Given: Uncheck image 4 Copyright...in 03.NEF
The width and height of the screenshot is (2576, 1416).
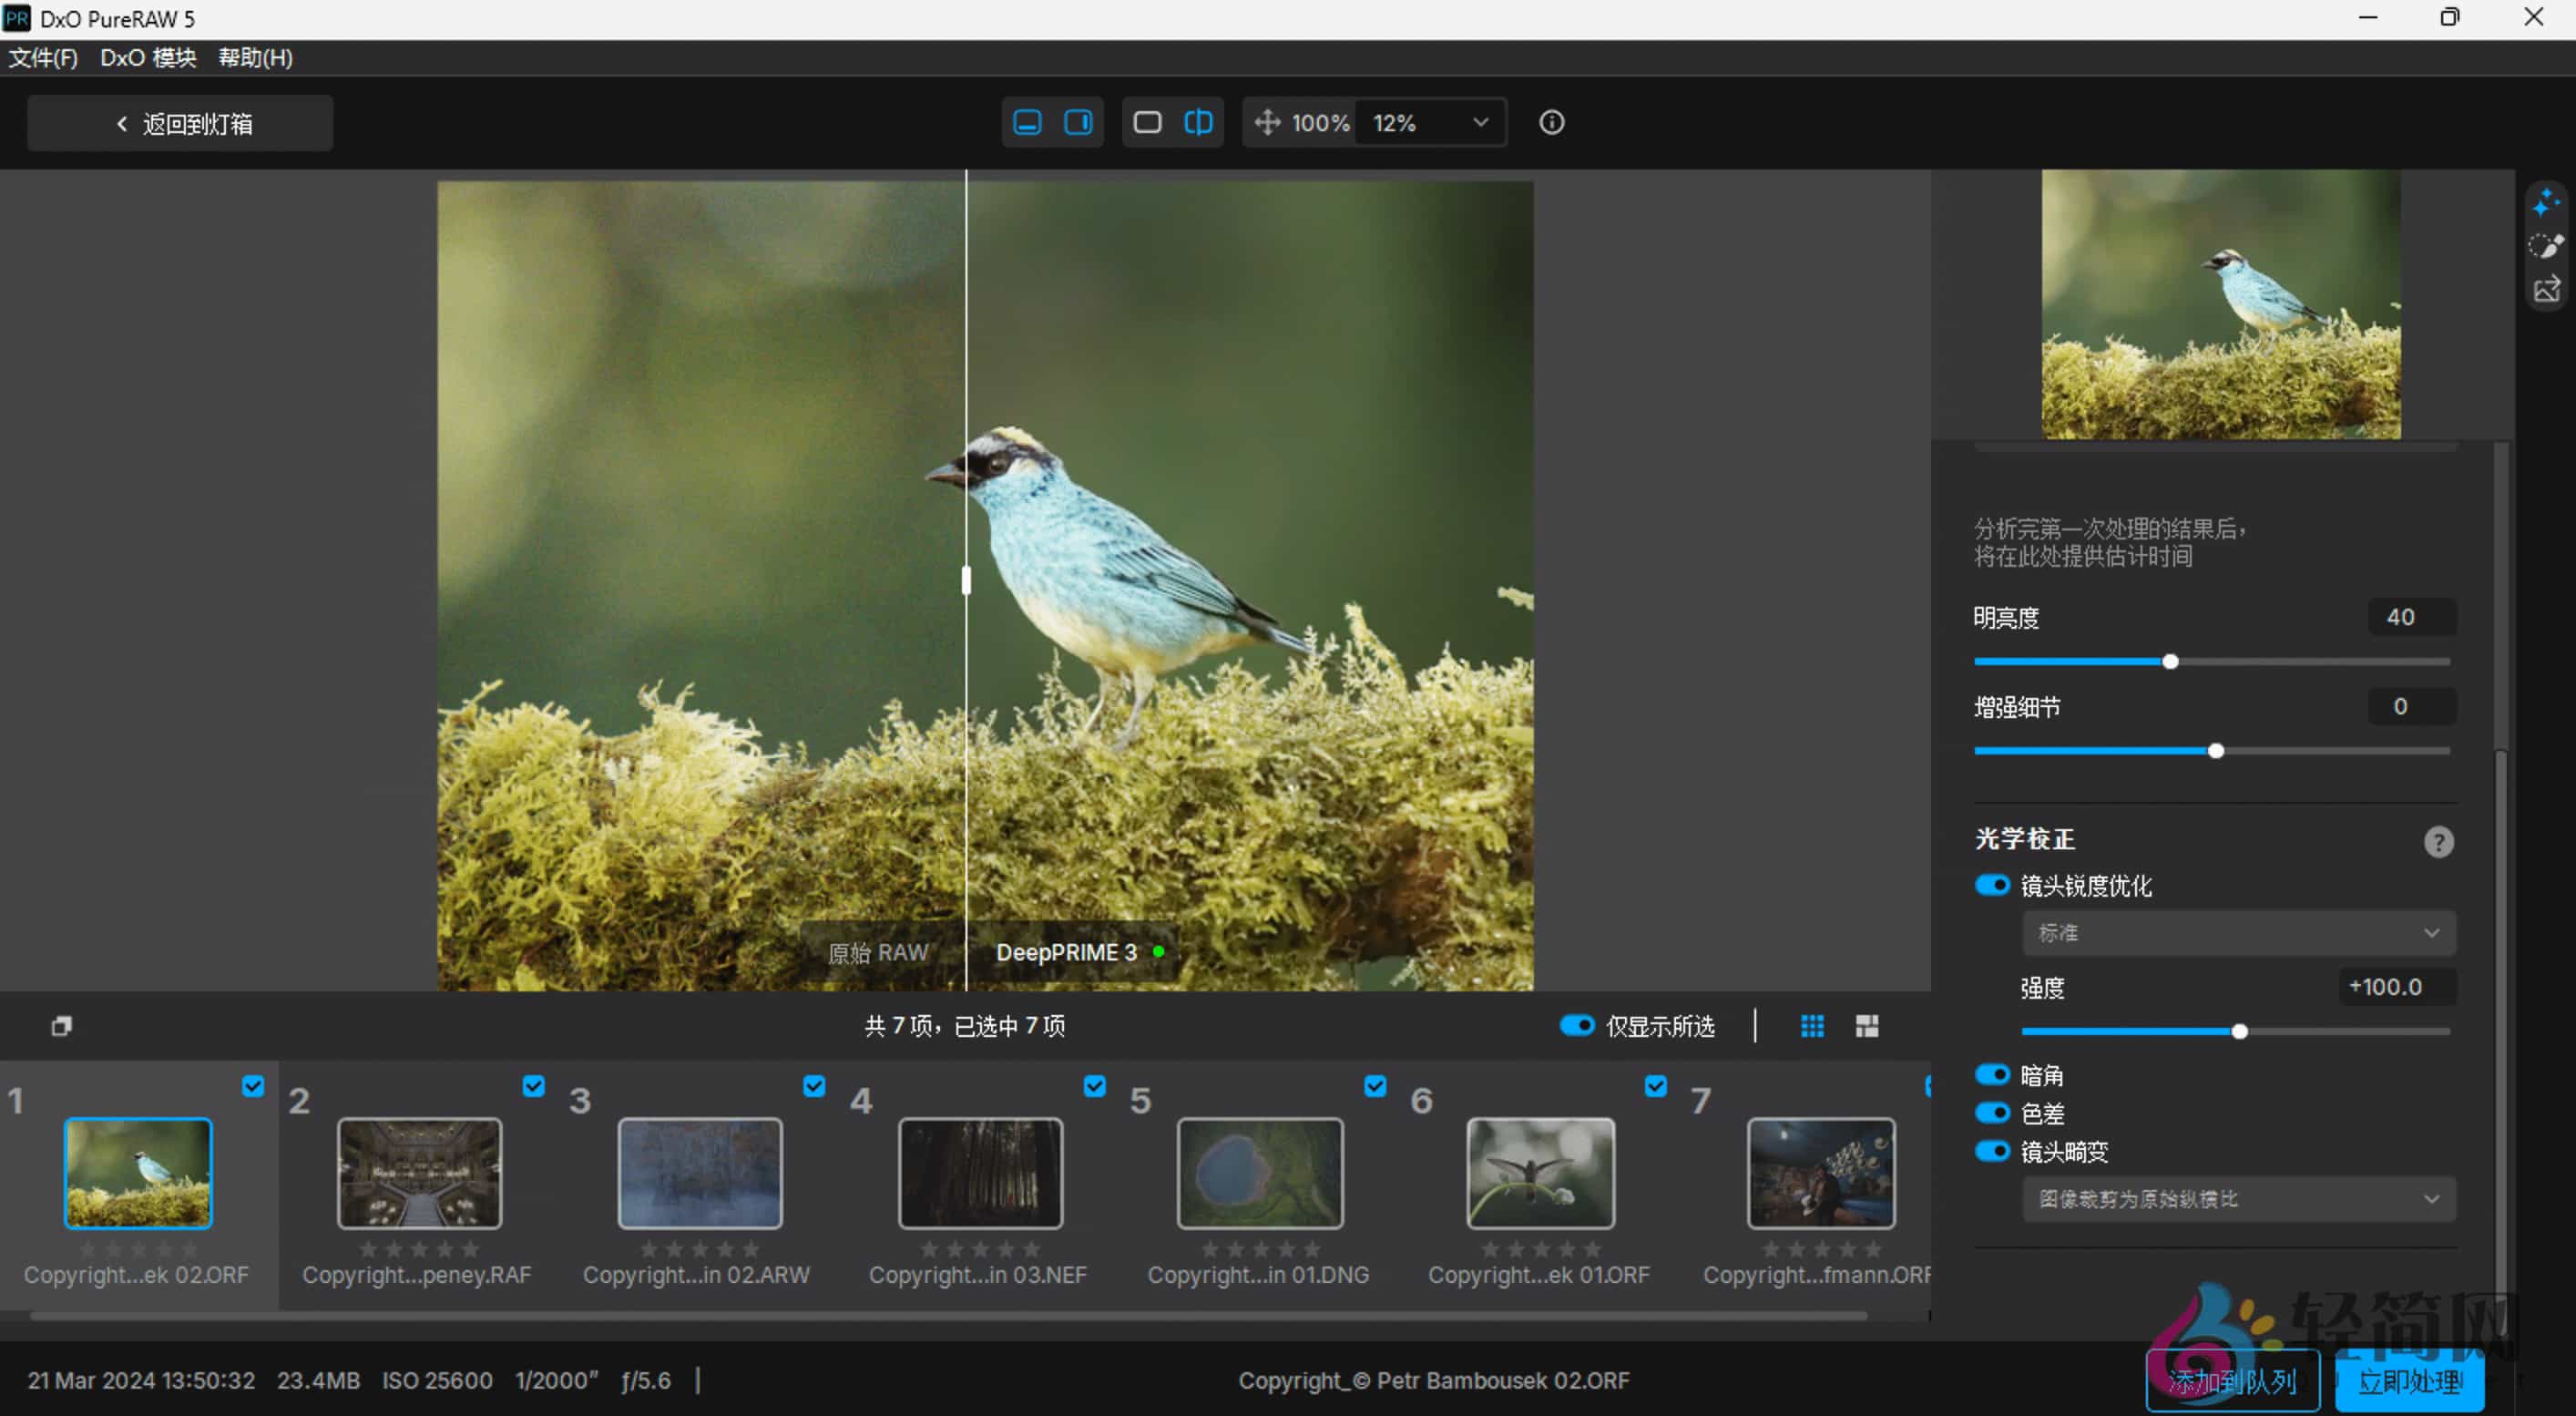Looking at the screenshot, I should point(1095,1086).
